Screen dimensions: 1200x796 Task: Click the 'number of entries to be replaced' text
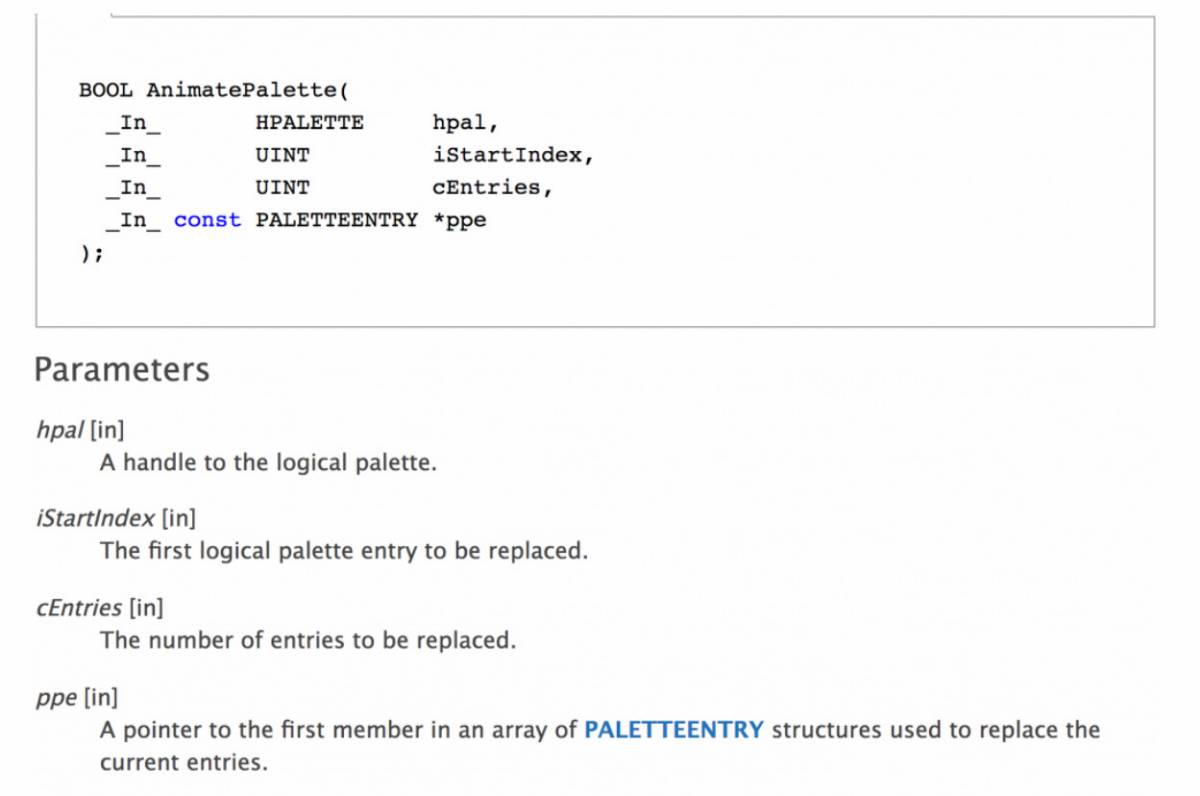click(x=308, y=640)
